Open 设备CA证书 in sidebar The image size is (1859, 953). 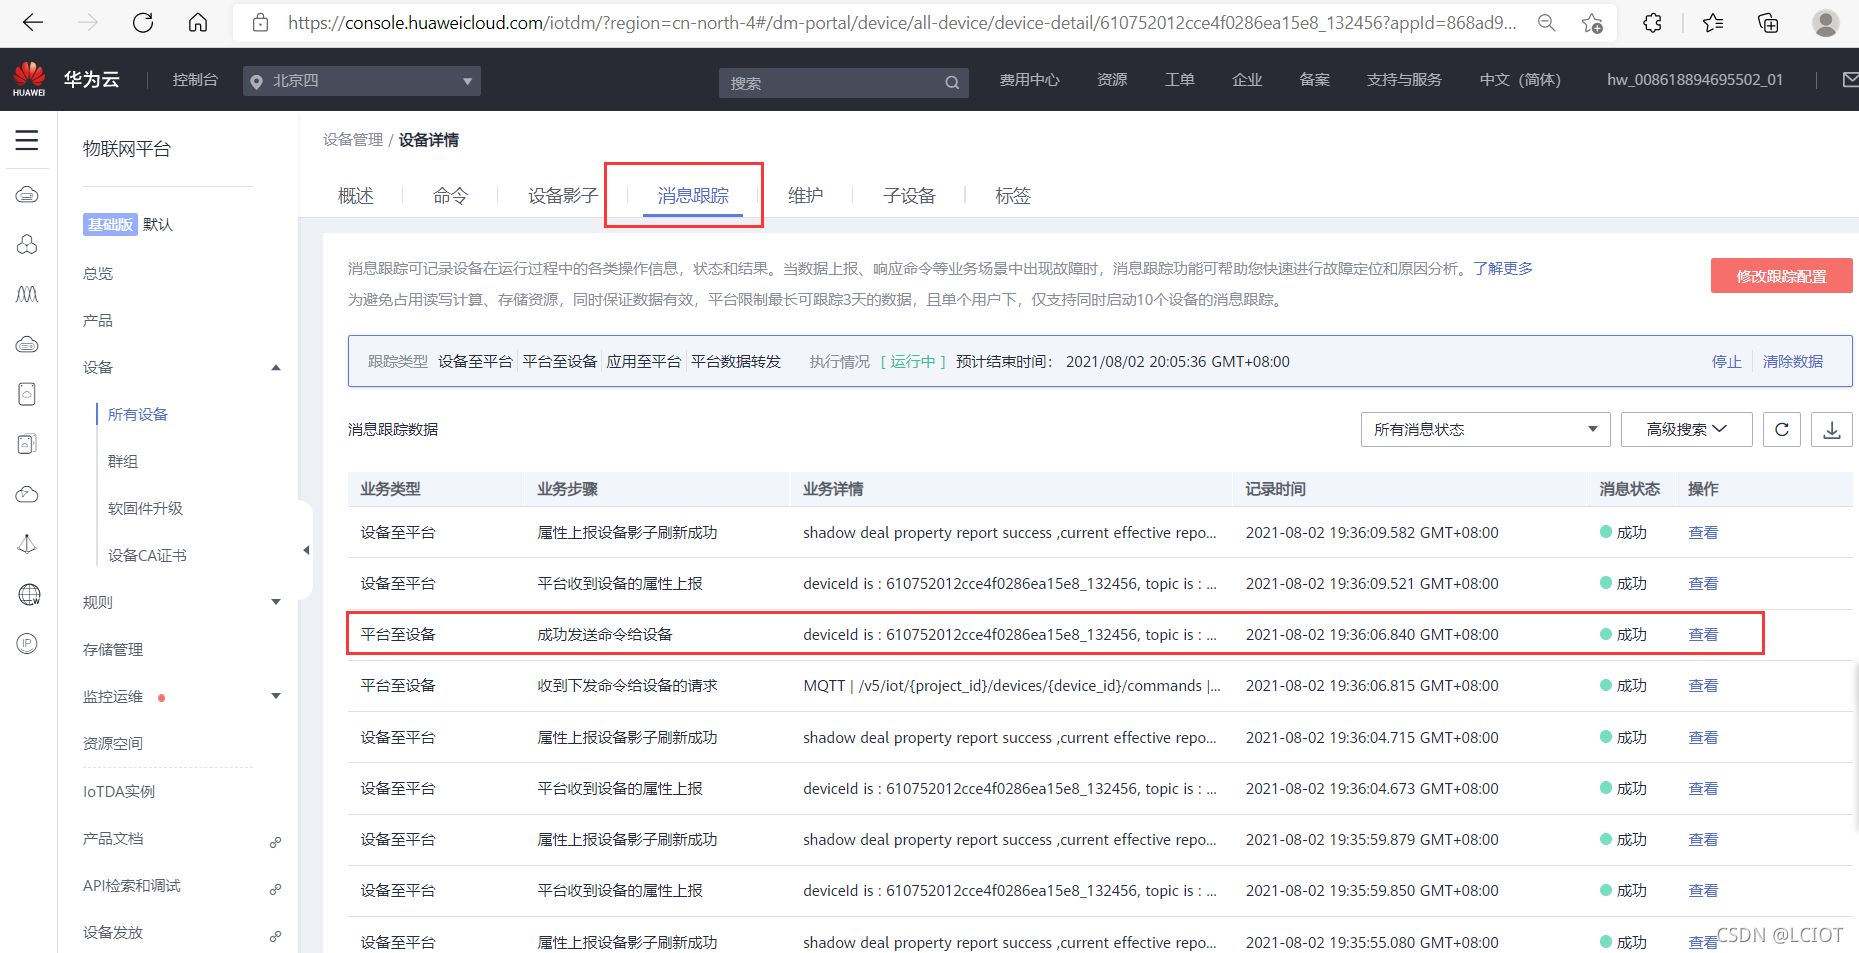(147, 556)
